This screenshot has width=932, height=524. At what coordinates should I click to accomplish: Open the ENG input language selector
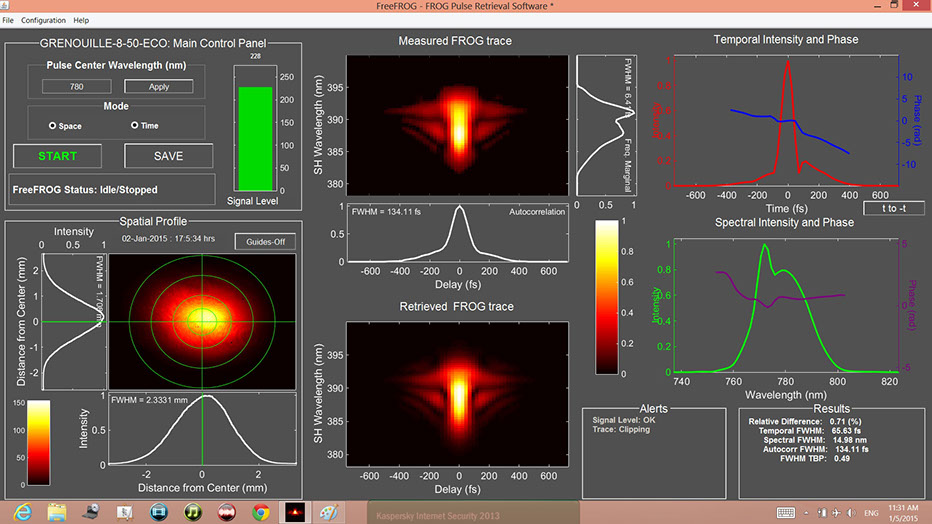tap(873, 512)
